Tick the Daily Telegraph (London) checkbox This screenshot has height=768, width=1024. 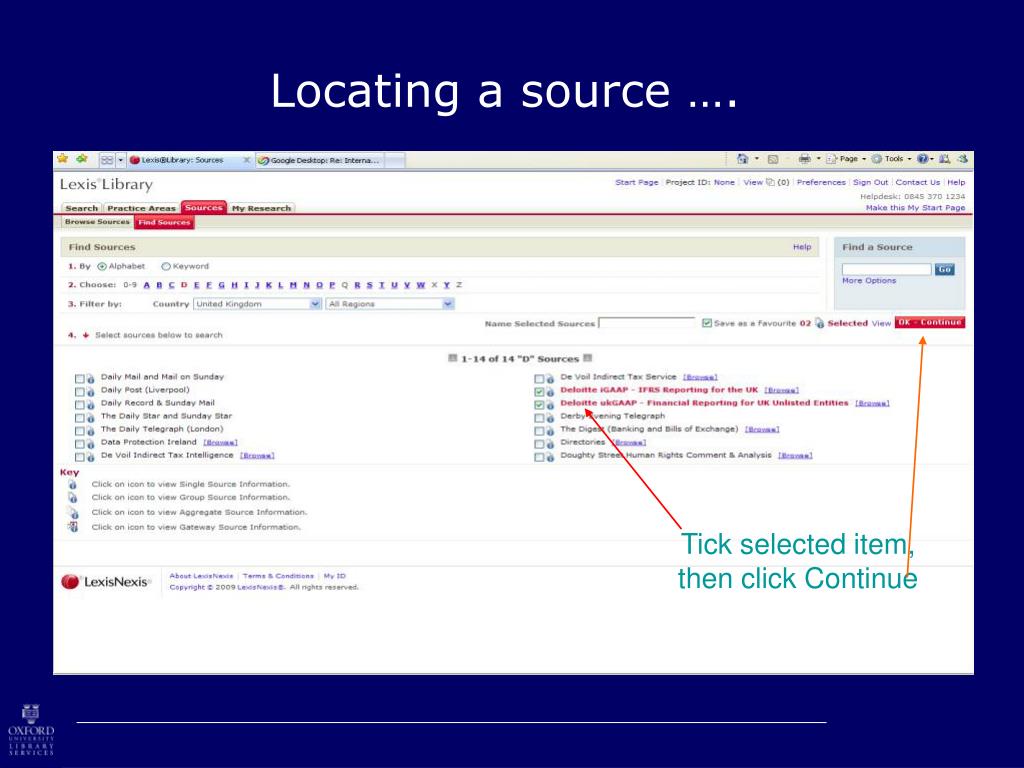click(x=80, y=431)
